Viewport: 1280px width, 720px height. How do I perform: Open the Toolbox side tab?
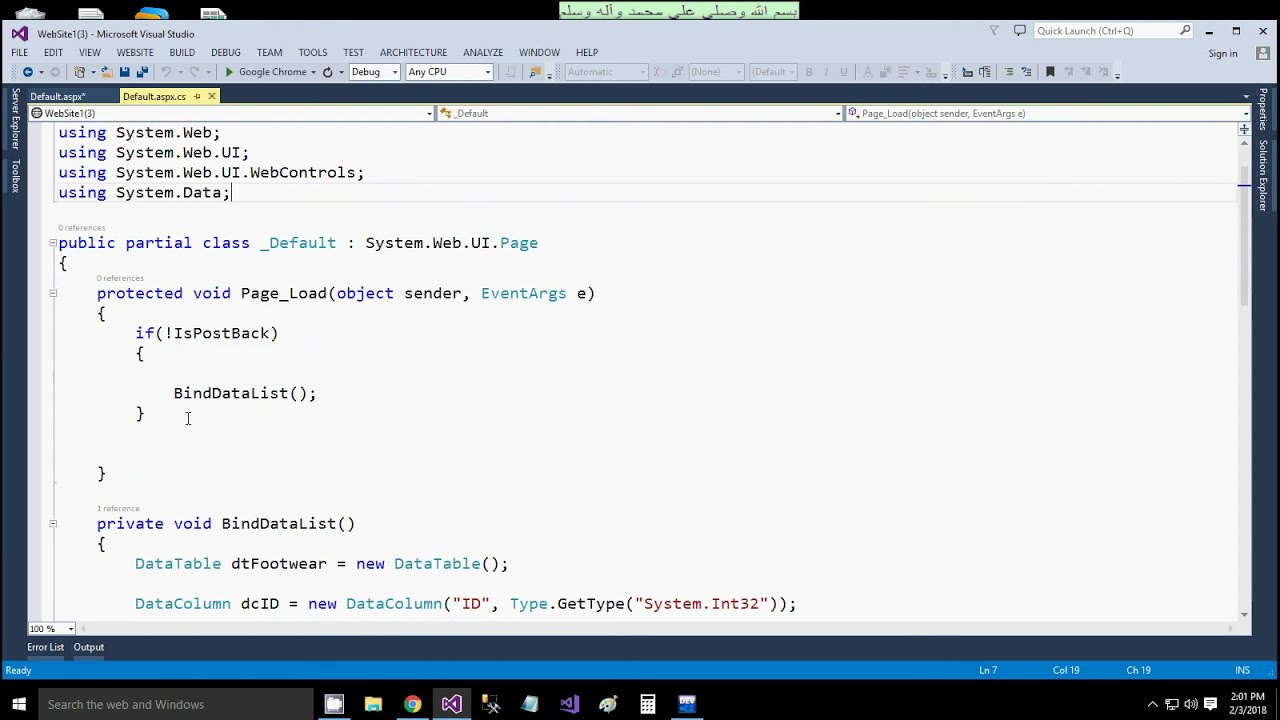tap(15, 175)
